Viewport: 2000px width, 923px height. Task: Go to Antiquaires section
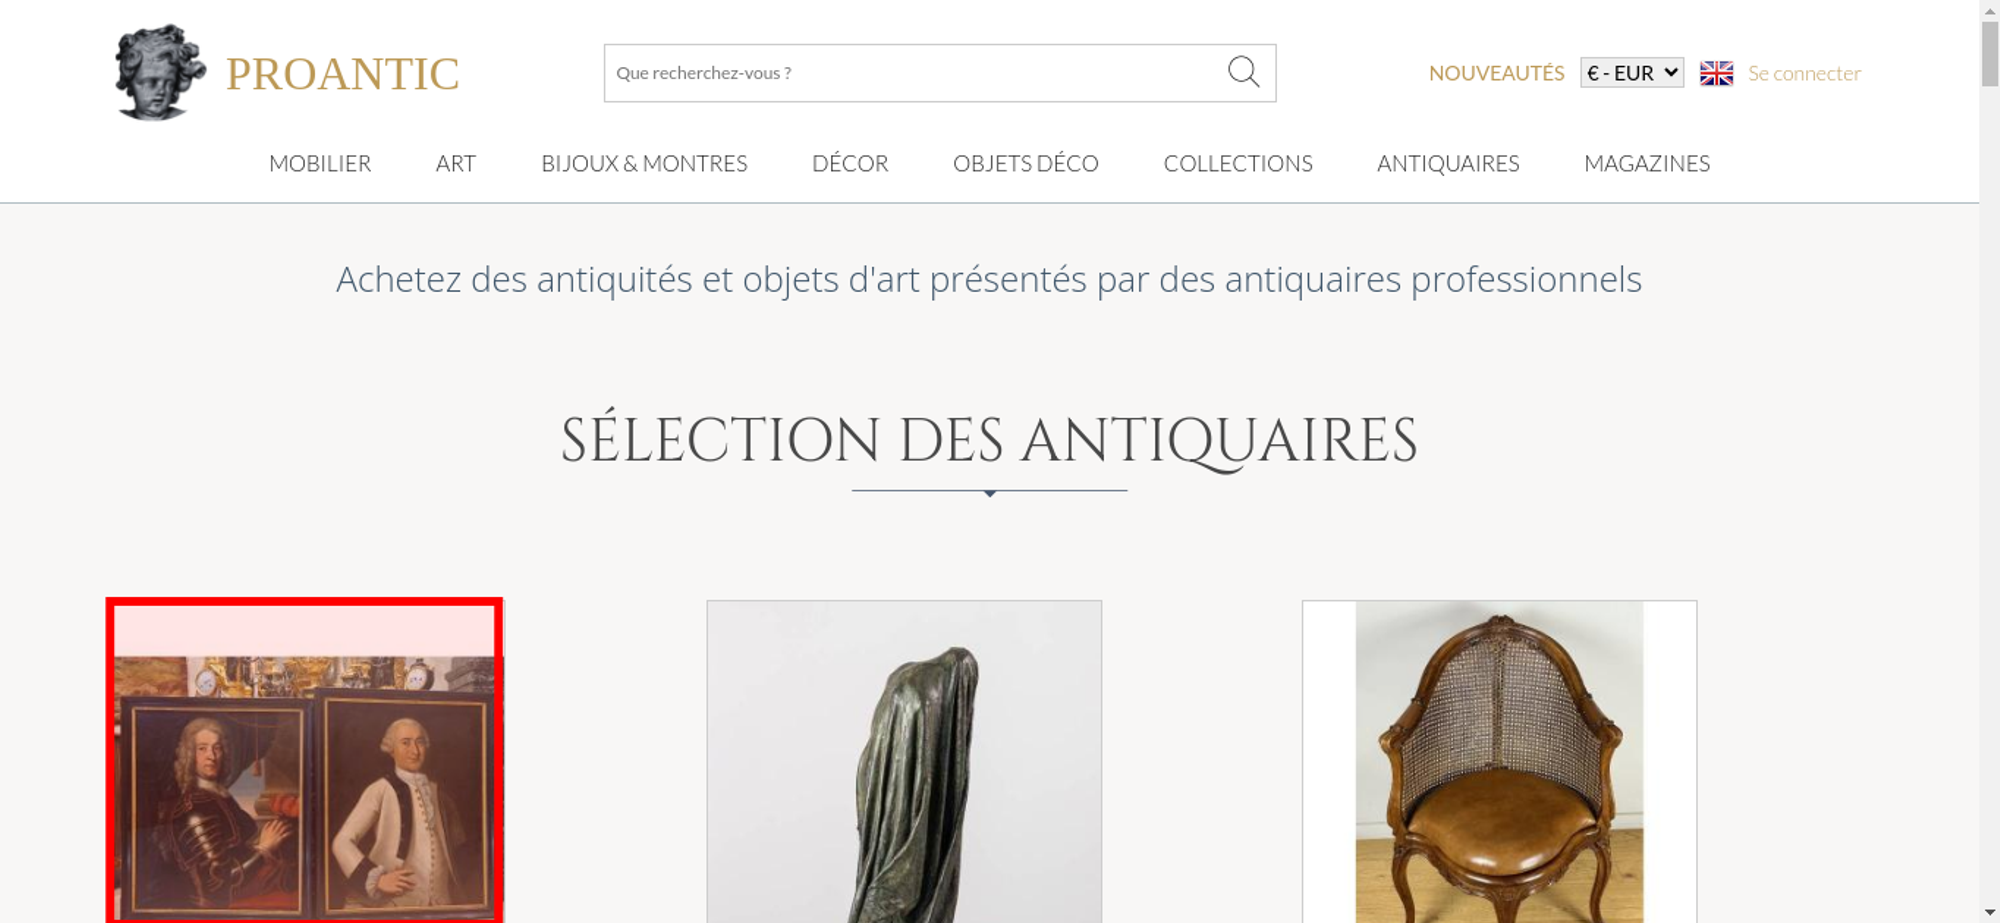[1448, 163]
